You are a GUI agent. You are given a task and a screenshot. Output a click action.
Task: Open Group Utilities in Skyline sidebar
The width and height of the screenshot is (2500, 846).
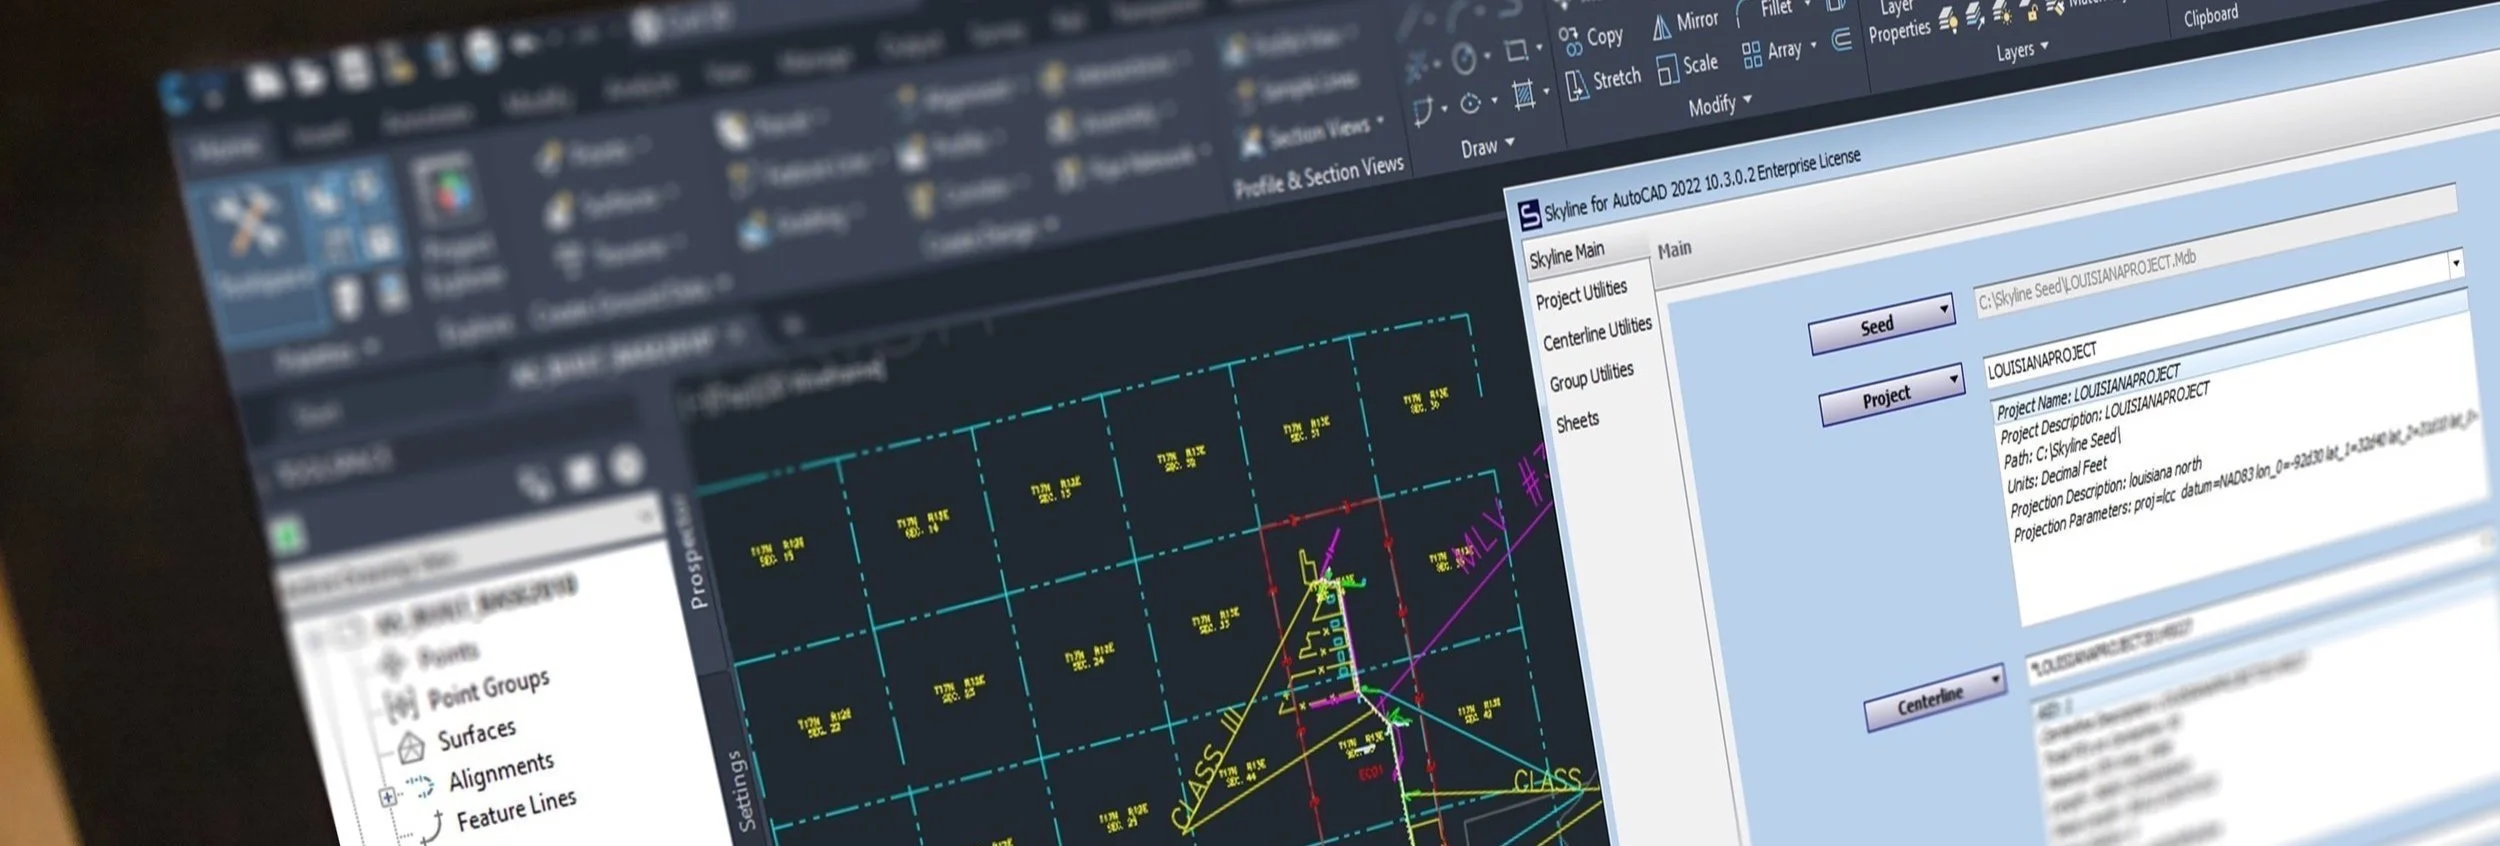point(1591,376)
